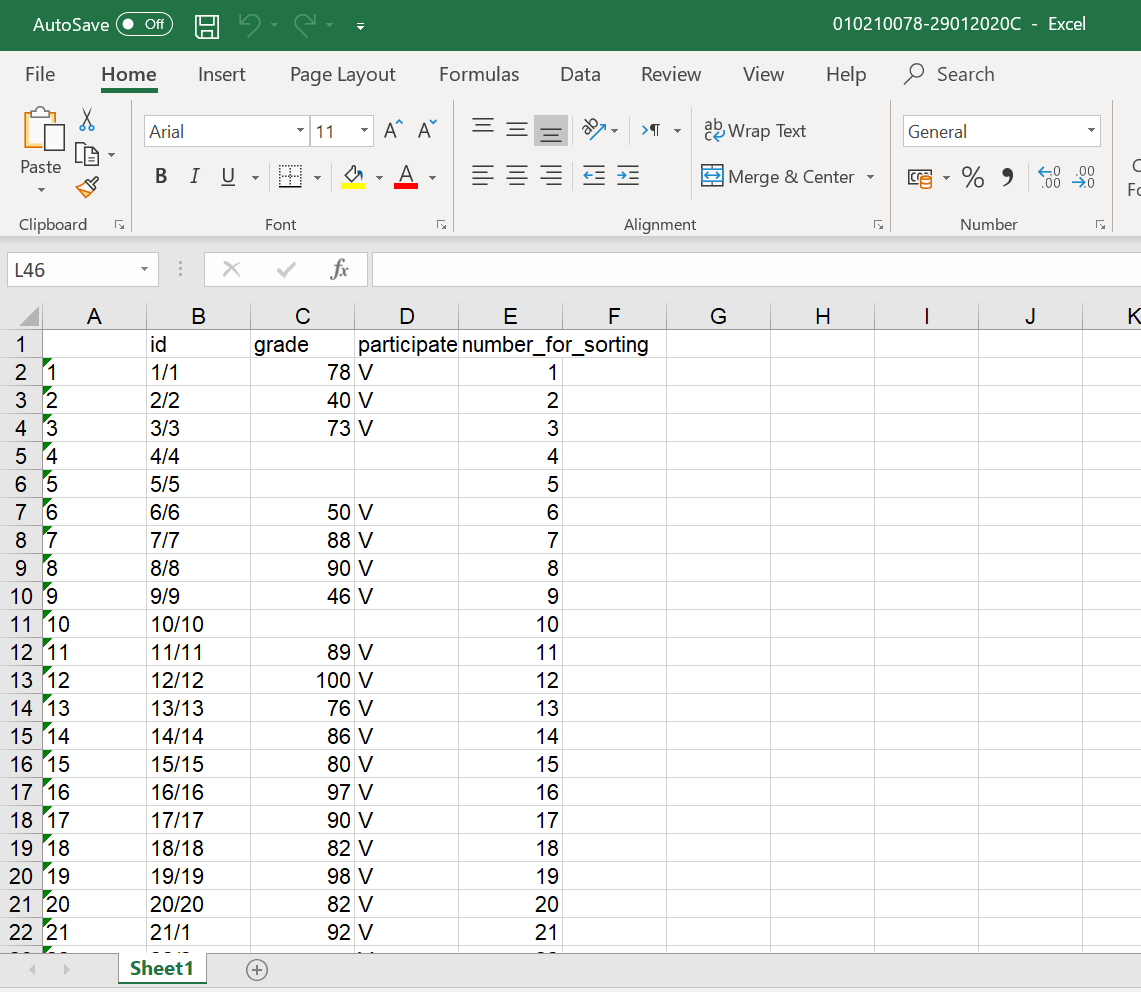Click the Orientation text angle icon
The width and height of the screenshot is (1141, 992).
pos(594,130)
